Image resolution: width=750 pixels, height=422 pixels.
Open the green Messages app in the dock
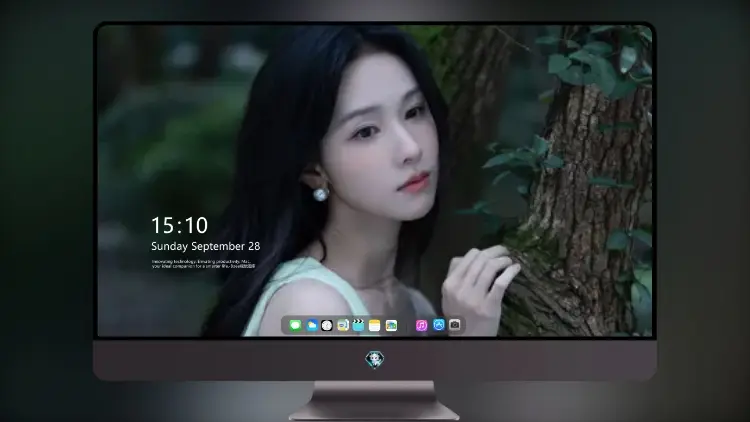click(x=295, y=325)
